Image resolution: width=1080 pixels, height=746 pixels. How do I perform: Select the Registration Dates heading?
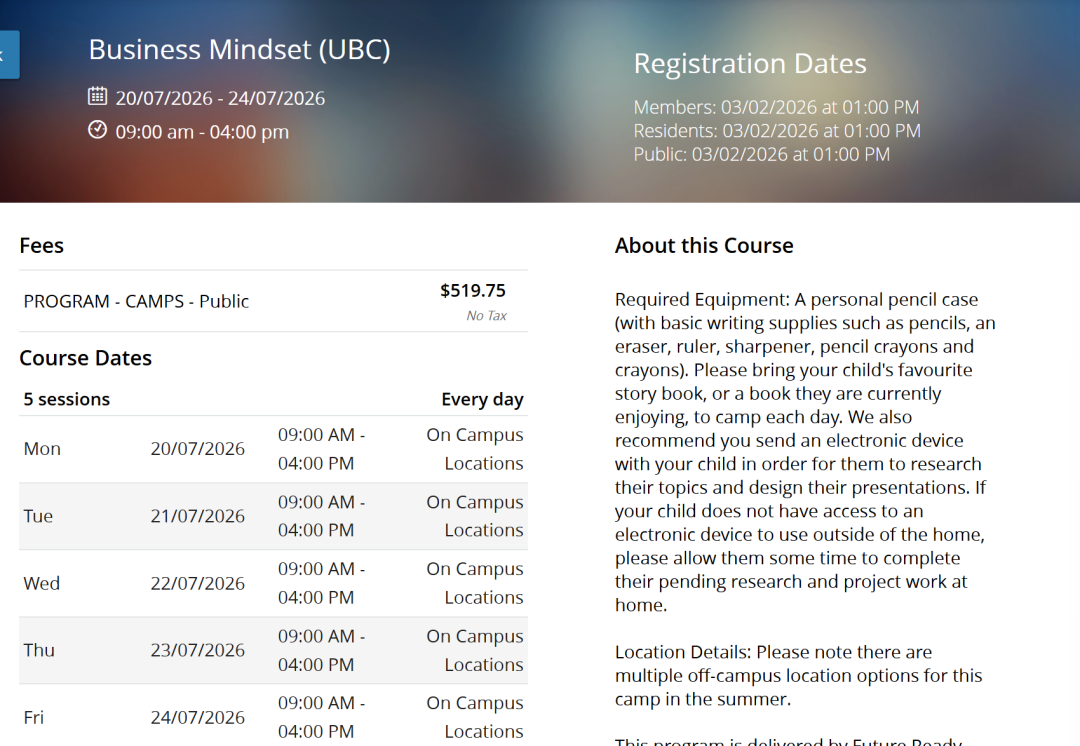pyautogui.click(x=750, y=64)
